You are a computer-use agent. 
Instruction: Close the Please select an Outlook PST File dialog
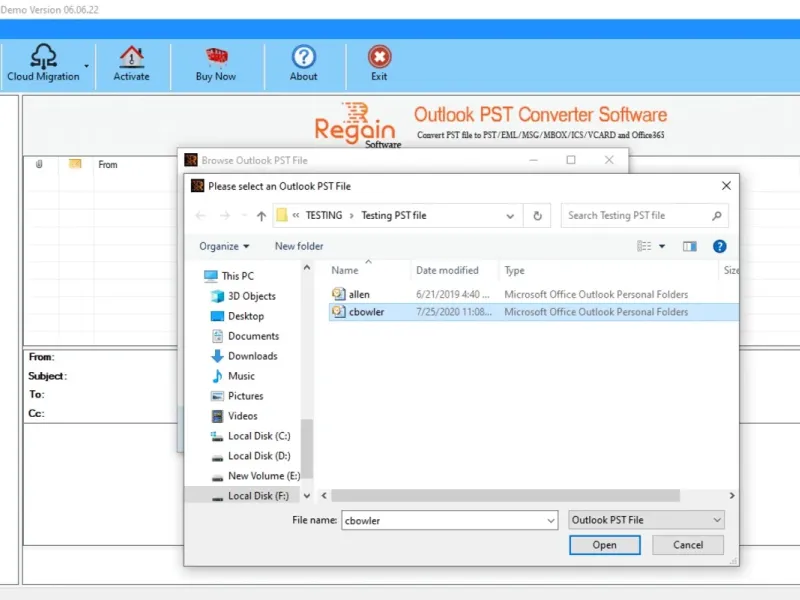pyautogui.click(x=726, y=186)
